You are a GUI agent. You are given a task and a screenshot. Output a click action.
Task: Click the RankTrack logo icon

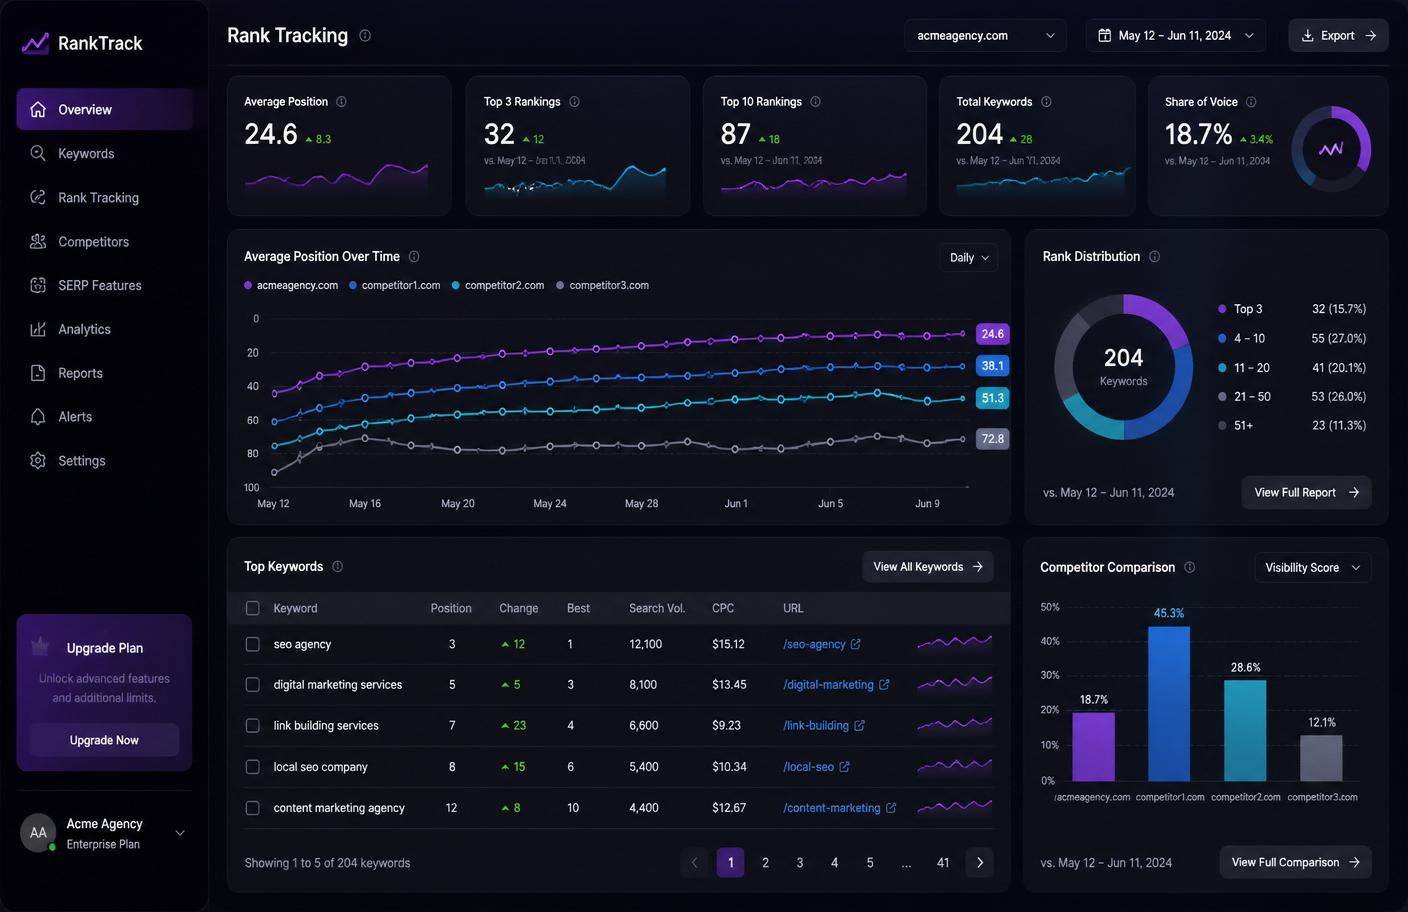coord(35,43)
